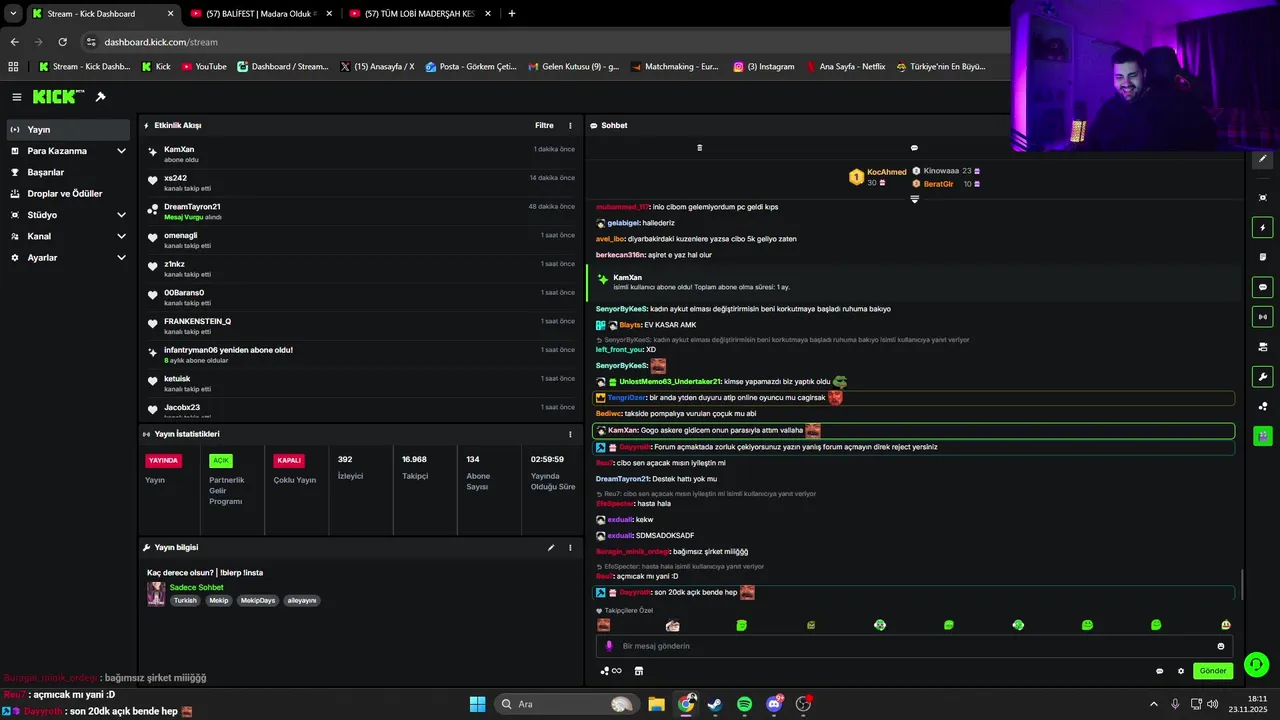Viewport: 1280px width, 720px height.
Task: Click the trash icon in the Sohbet header
Action: click(699, 148)
